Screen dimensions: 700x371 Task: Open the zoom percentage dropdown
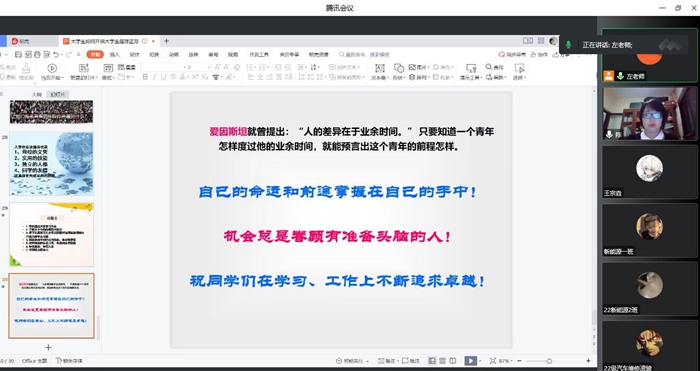506,361
